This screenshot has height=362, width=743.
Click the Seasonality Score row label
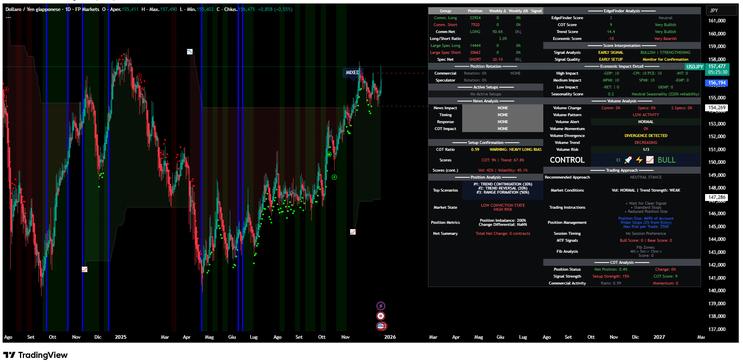coord(567,94)
